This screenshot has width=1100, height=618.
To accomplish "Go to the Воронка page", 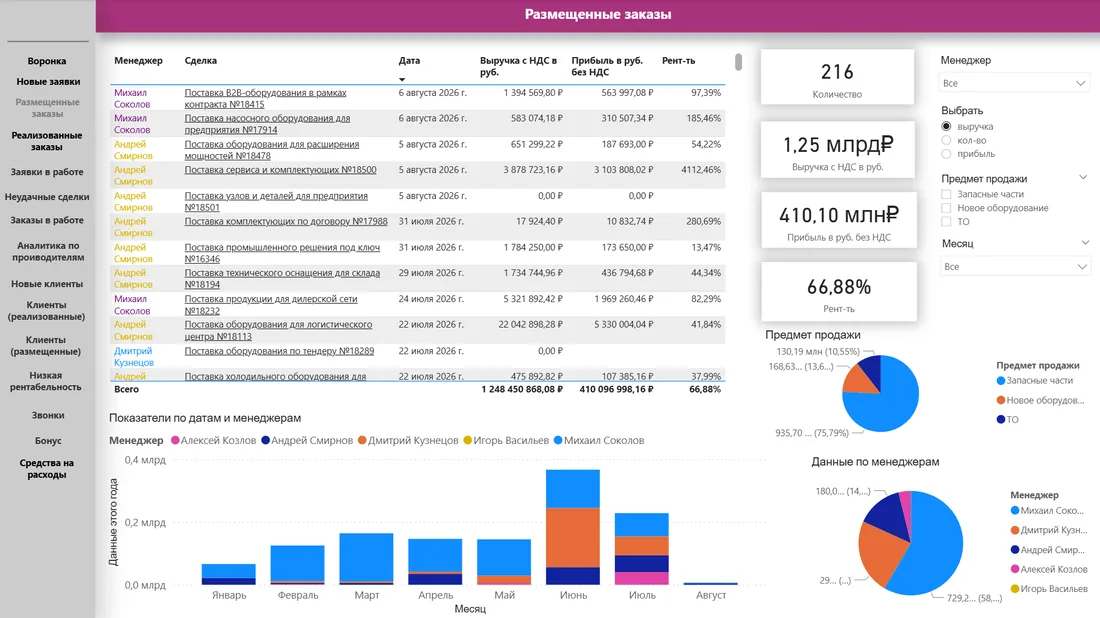I will [x=47, y=61].
